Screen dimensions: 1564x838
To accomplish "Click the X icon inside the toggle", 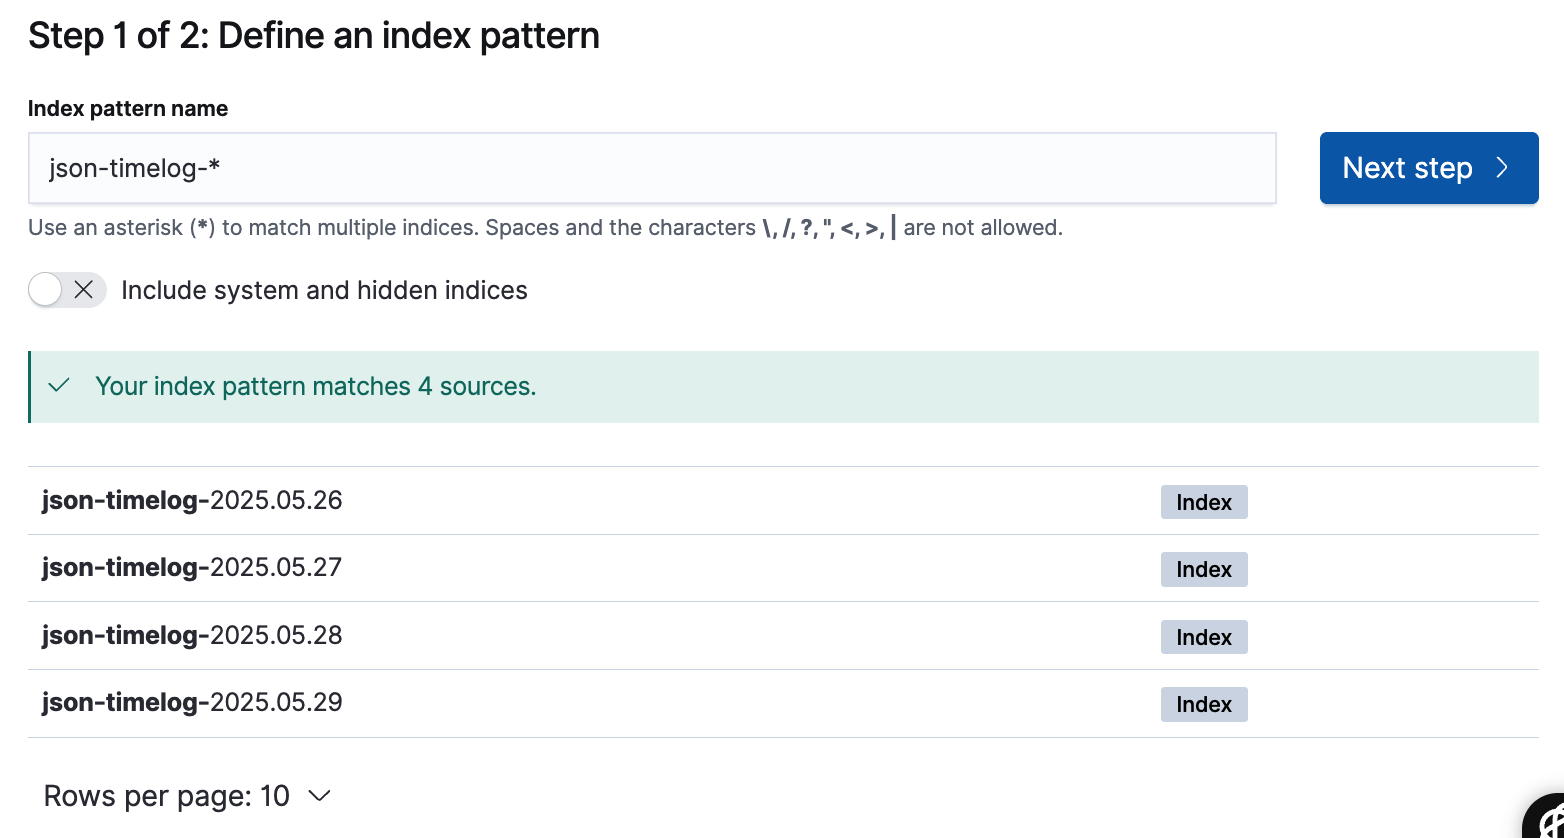I will 84,290.
